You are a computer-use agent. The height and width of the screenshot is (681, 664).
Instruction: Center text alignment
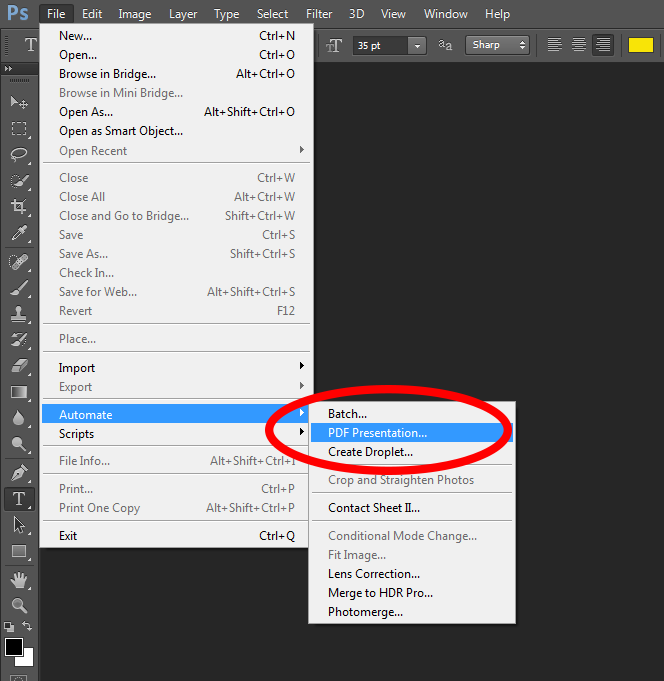[579, 45]
